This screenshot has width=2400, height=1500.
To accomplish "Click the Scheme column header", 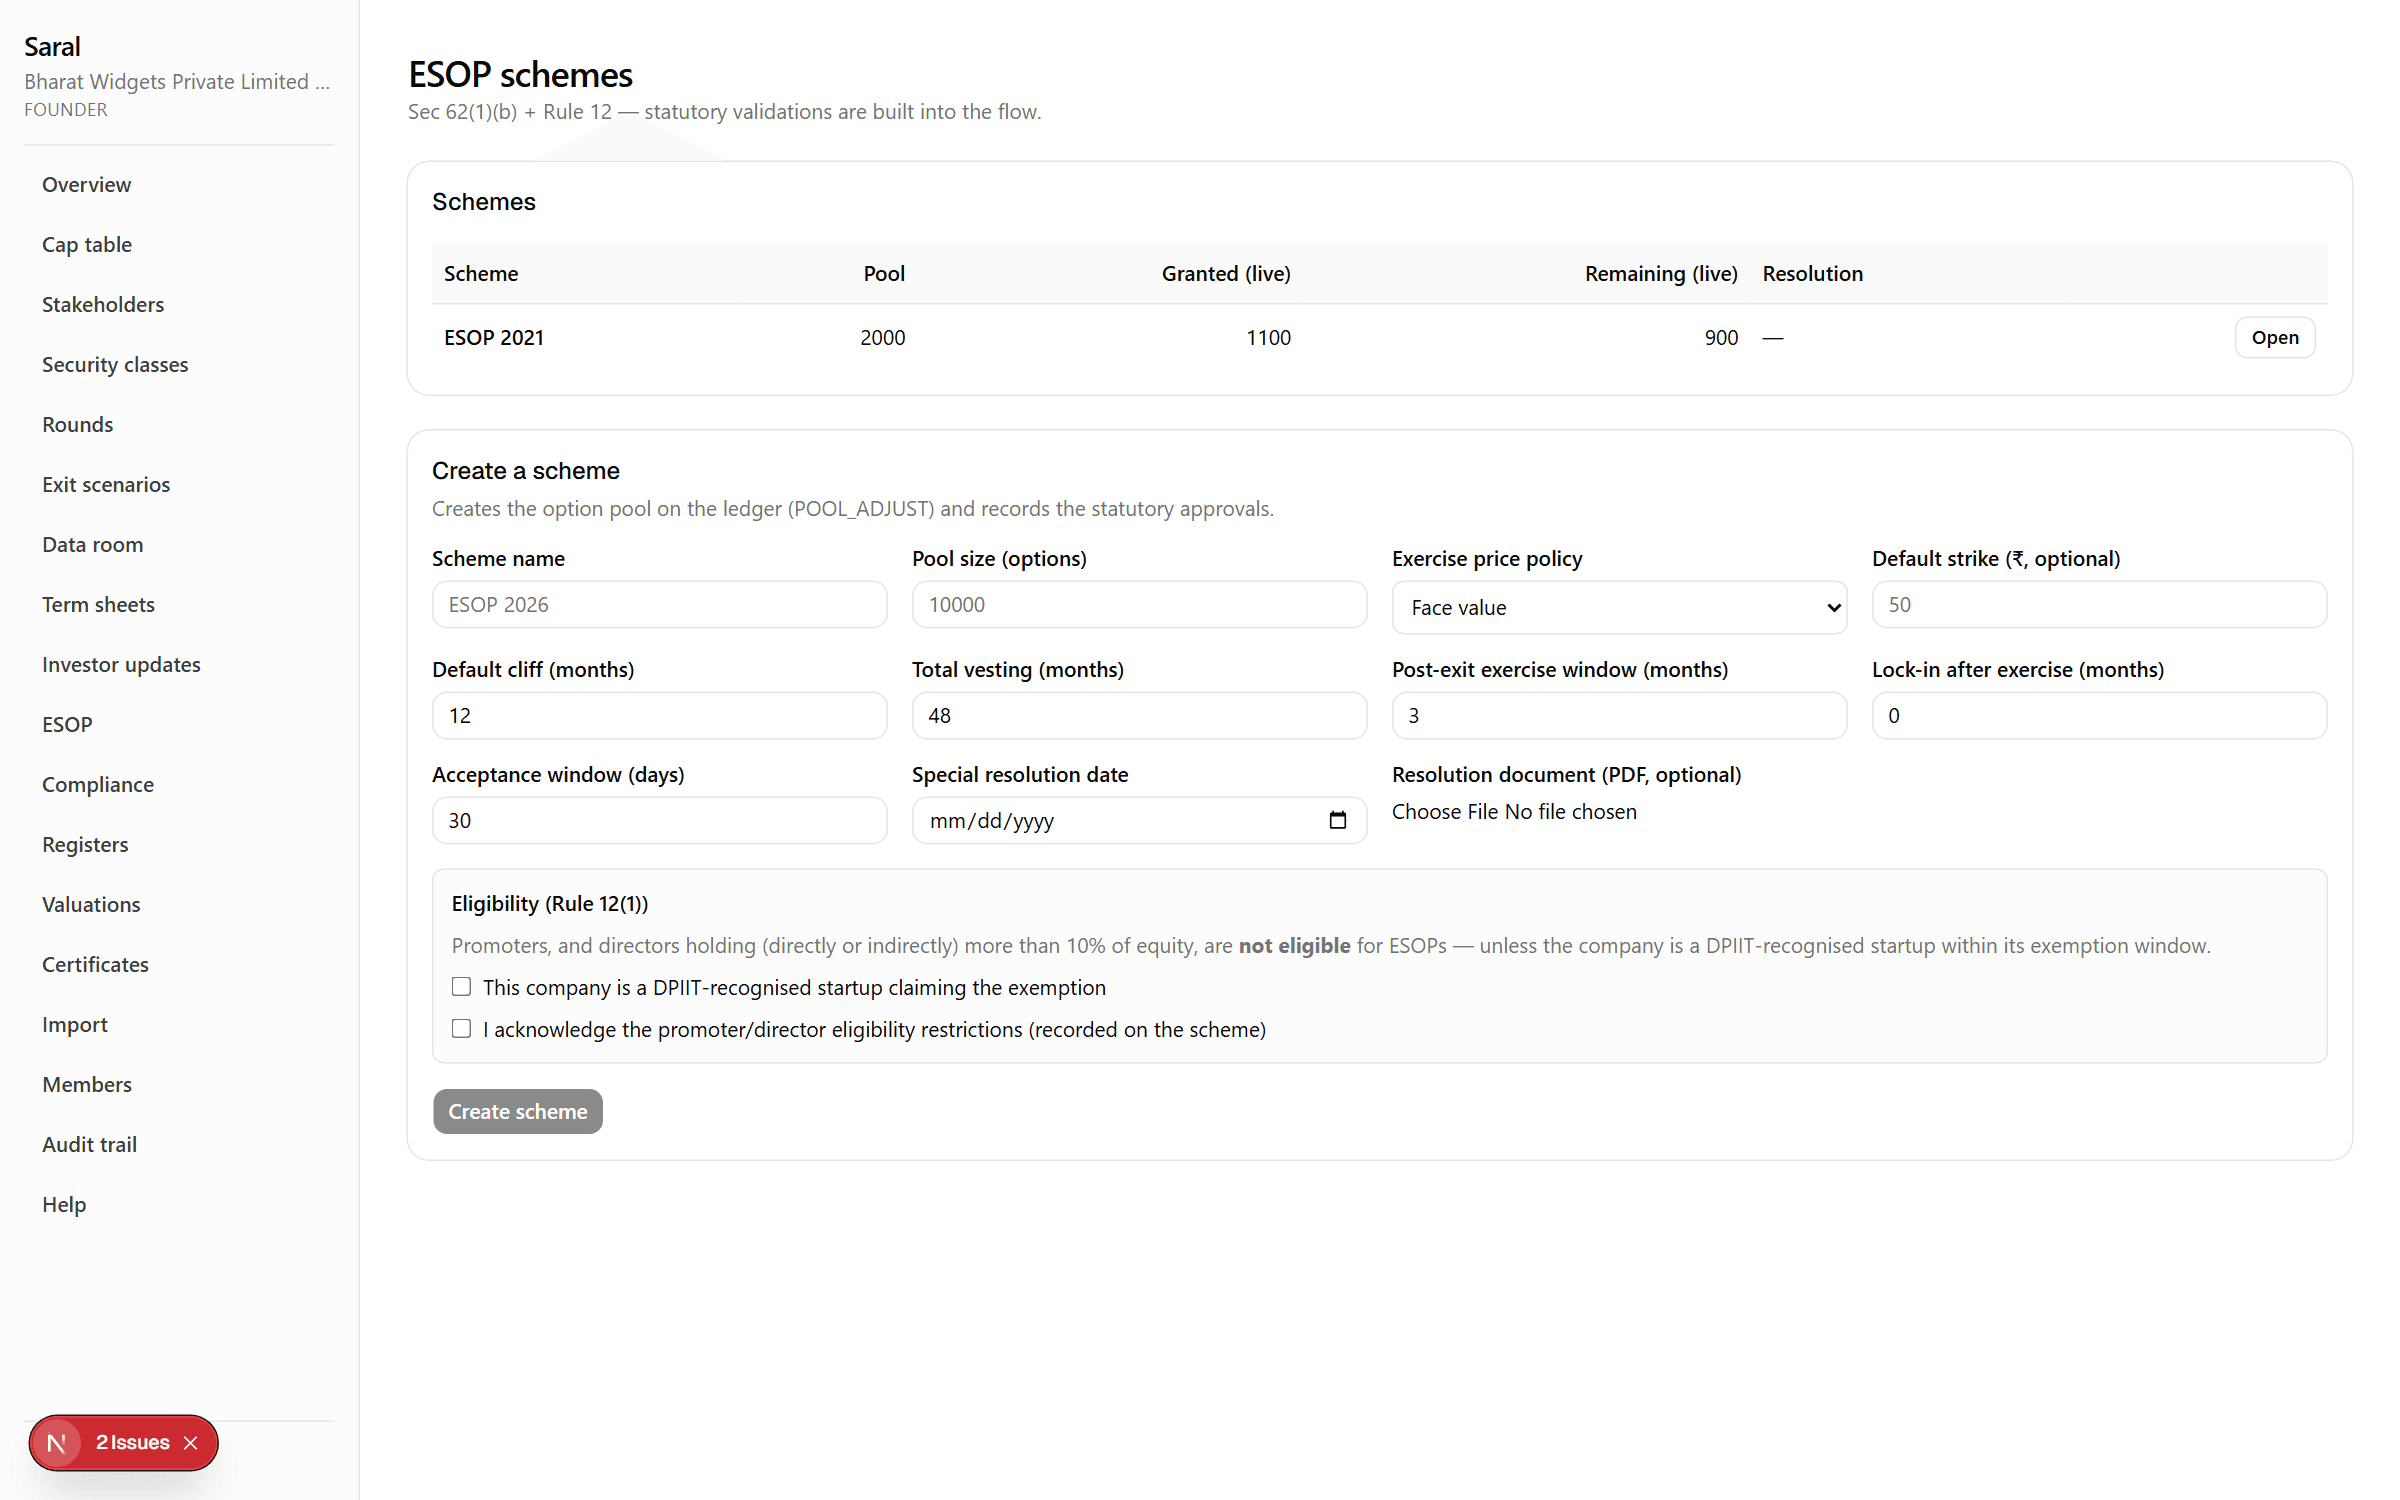I will [x=481, y=273].
